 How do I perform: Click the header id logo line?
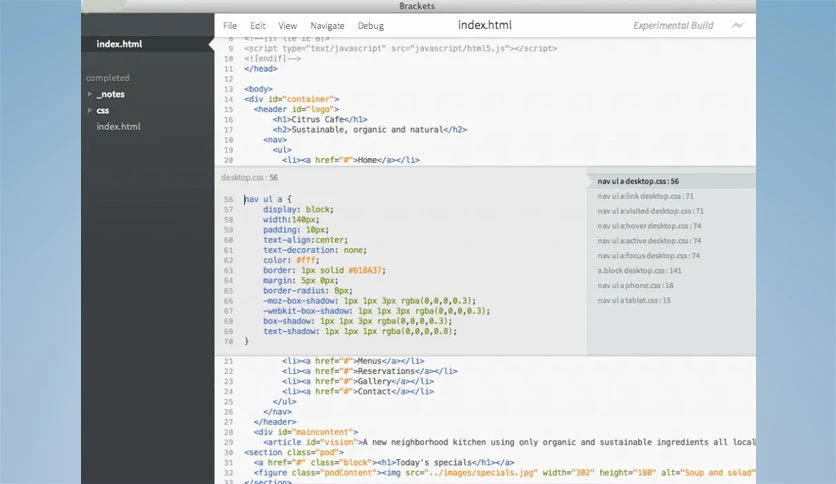tap(296, 109)
